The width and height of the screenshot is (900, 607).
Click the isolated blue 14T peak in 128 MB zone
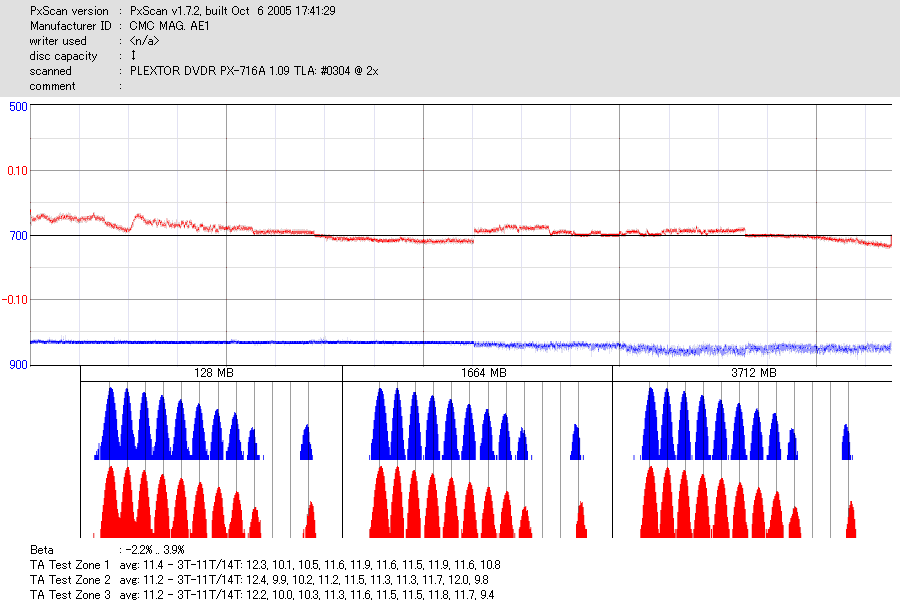point(307,442)
